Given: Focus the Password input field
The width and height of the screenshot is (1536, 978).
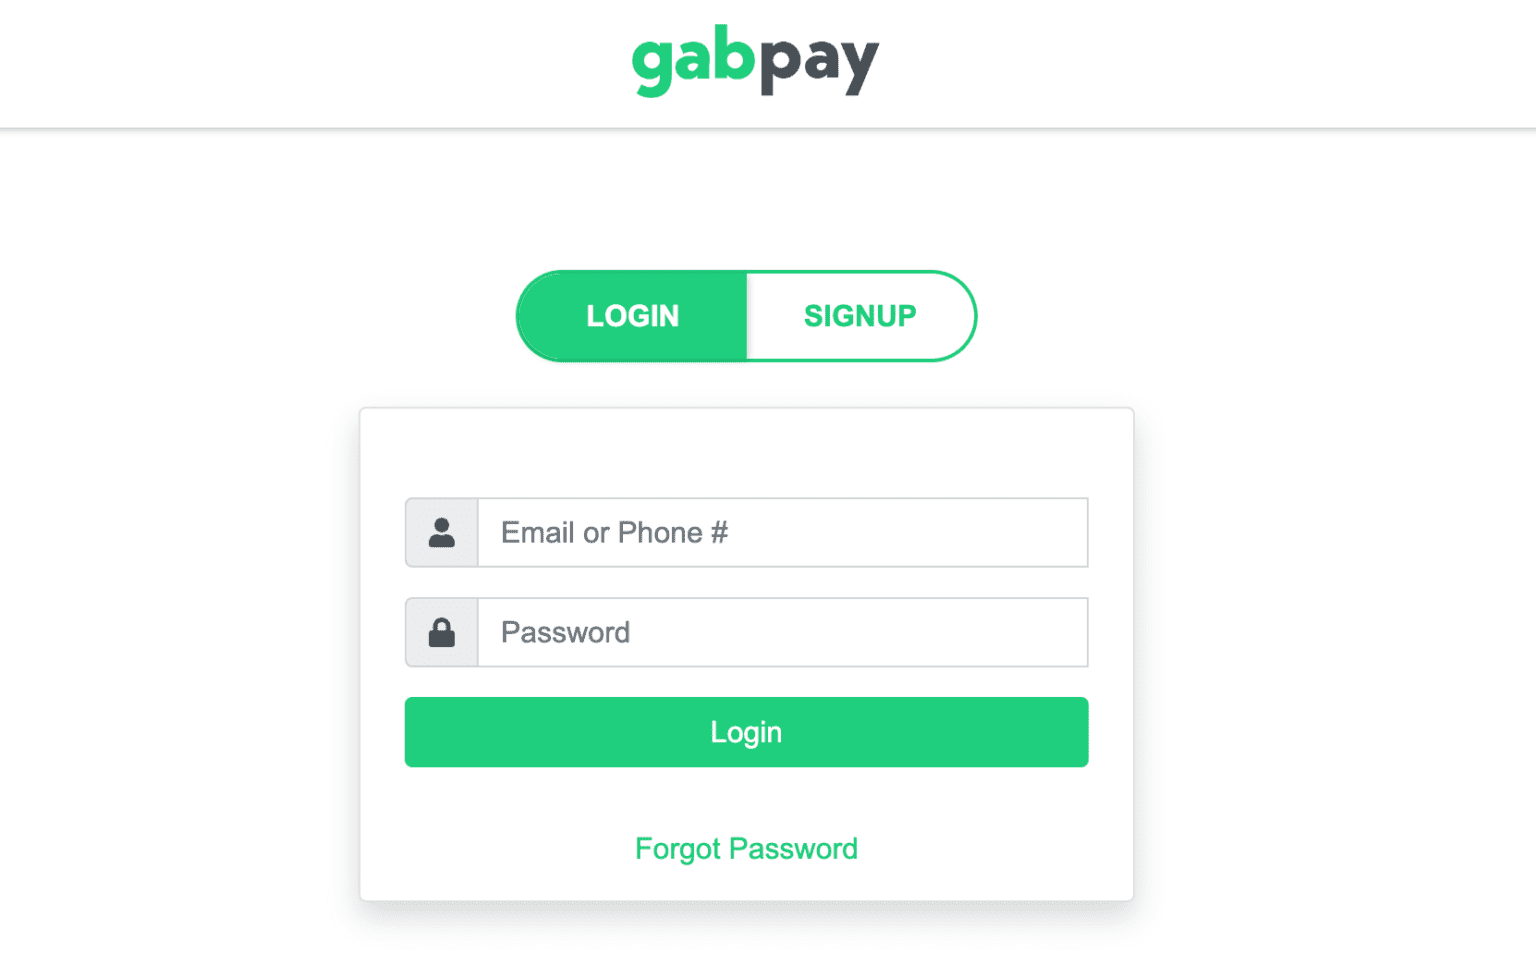Looking at the screenshot, I should (783, 632).
